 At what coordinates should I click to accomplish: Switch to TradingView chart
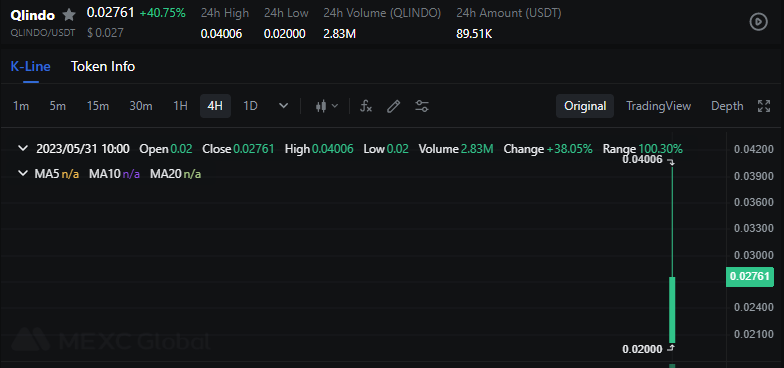658,106
